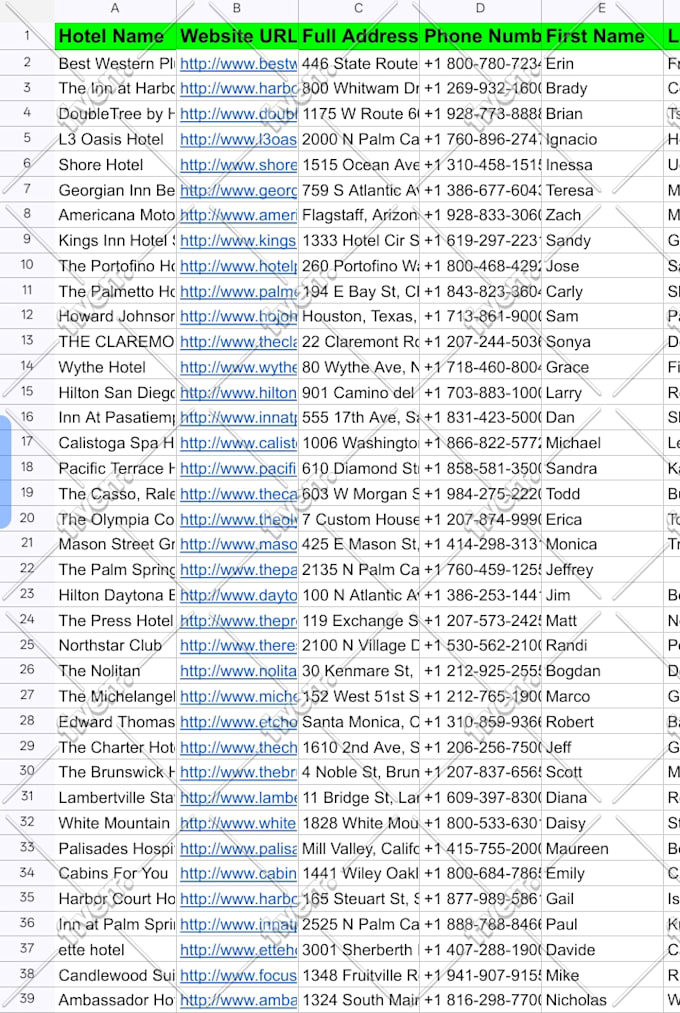
Task: Select The Portofino hotel name cell
Action: (x=116, y=266)
